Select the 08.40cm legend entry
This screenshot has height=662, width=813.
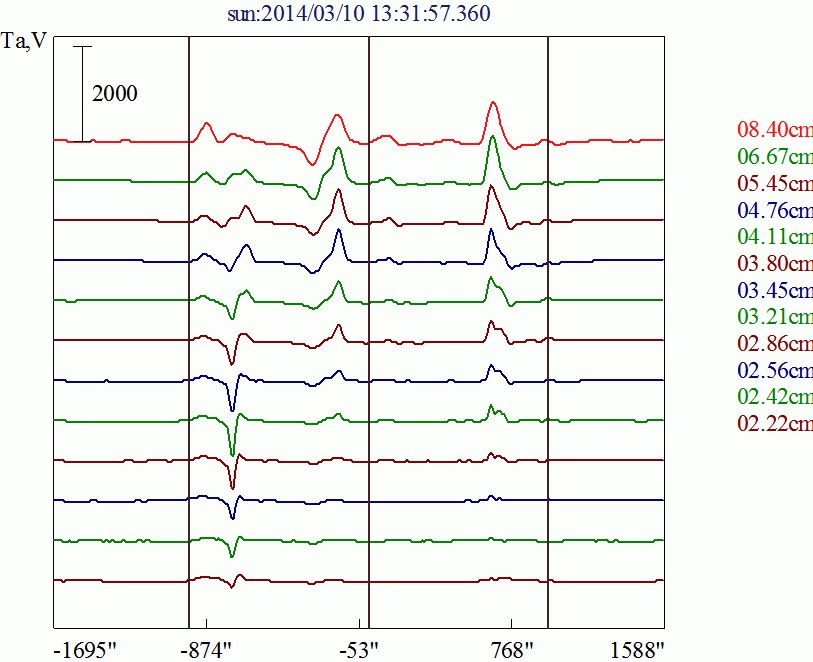pyautogui.click(x=775, y=129)
